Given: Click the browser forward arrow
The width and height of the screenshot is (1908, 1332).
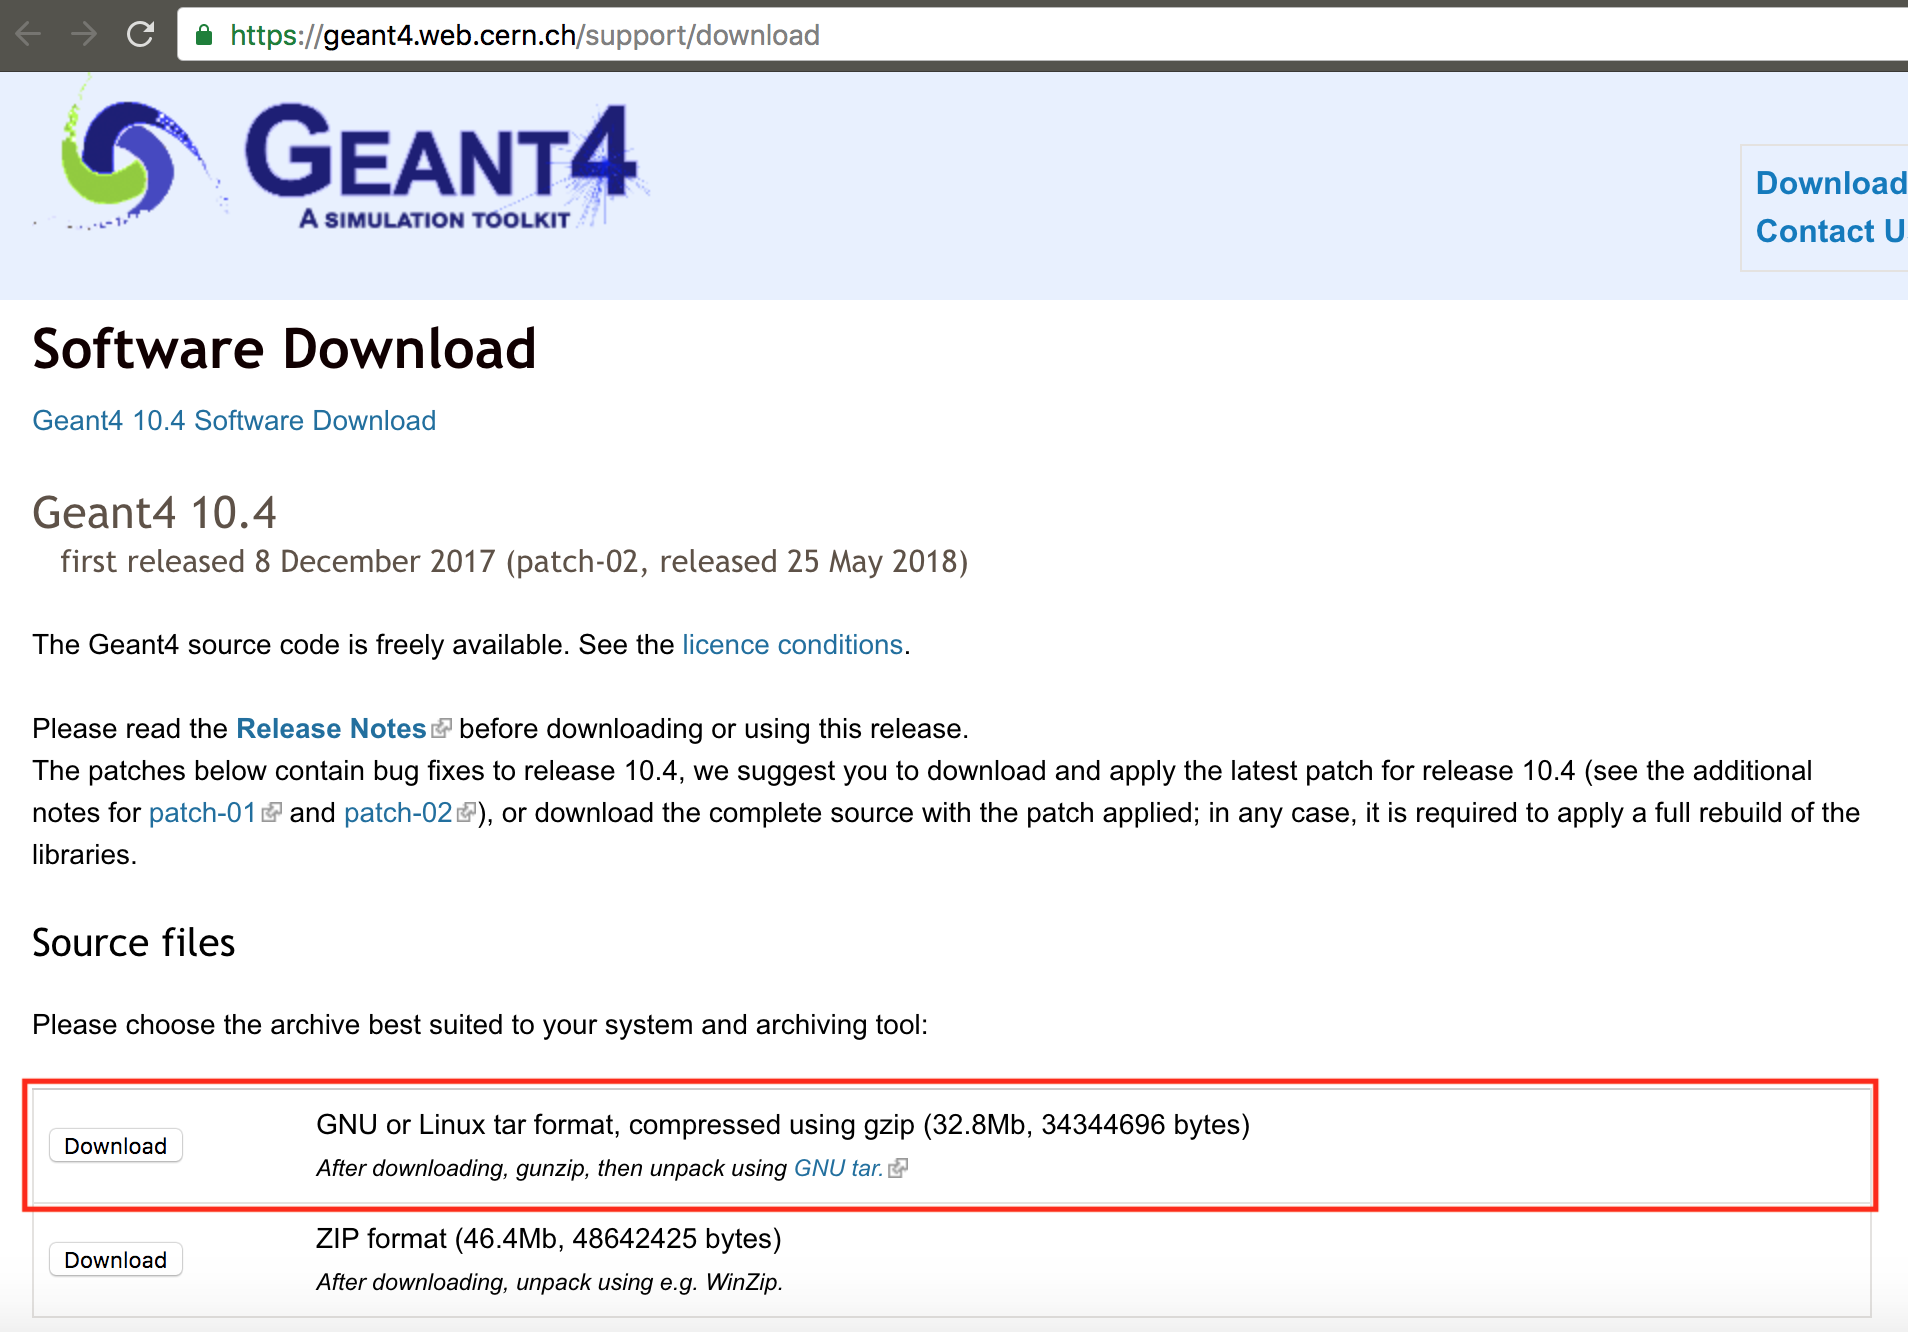Looking at the screenshot, I should tap(85, 34).
